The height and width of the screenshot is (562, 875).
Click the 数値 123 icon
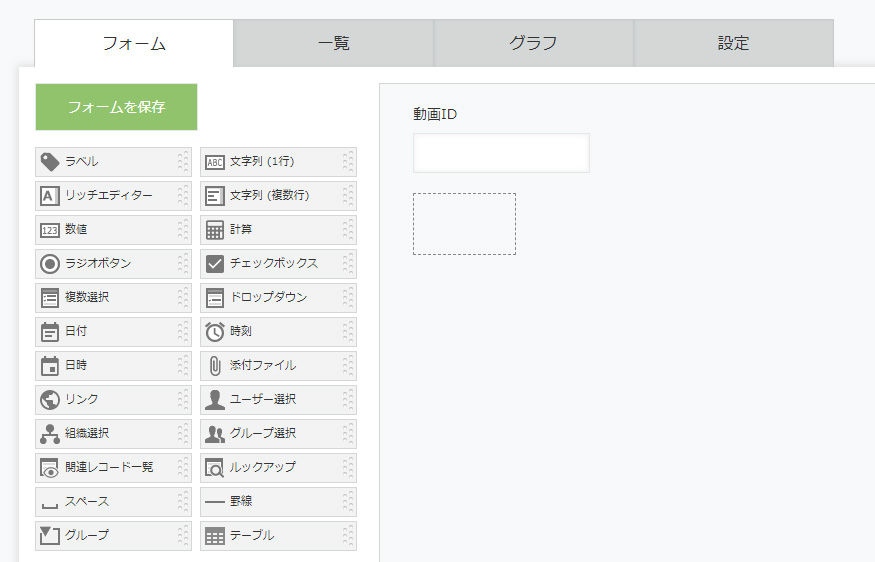pos(50,230)
